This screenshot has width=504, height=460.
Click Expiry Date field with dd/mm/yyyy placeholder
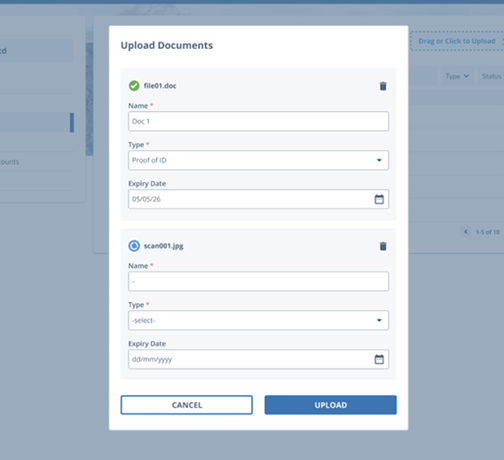[x=258, y=359]
